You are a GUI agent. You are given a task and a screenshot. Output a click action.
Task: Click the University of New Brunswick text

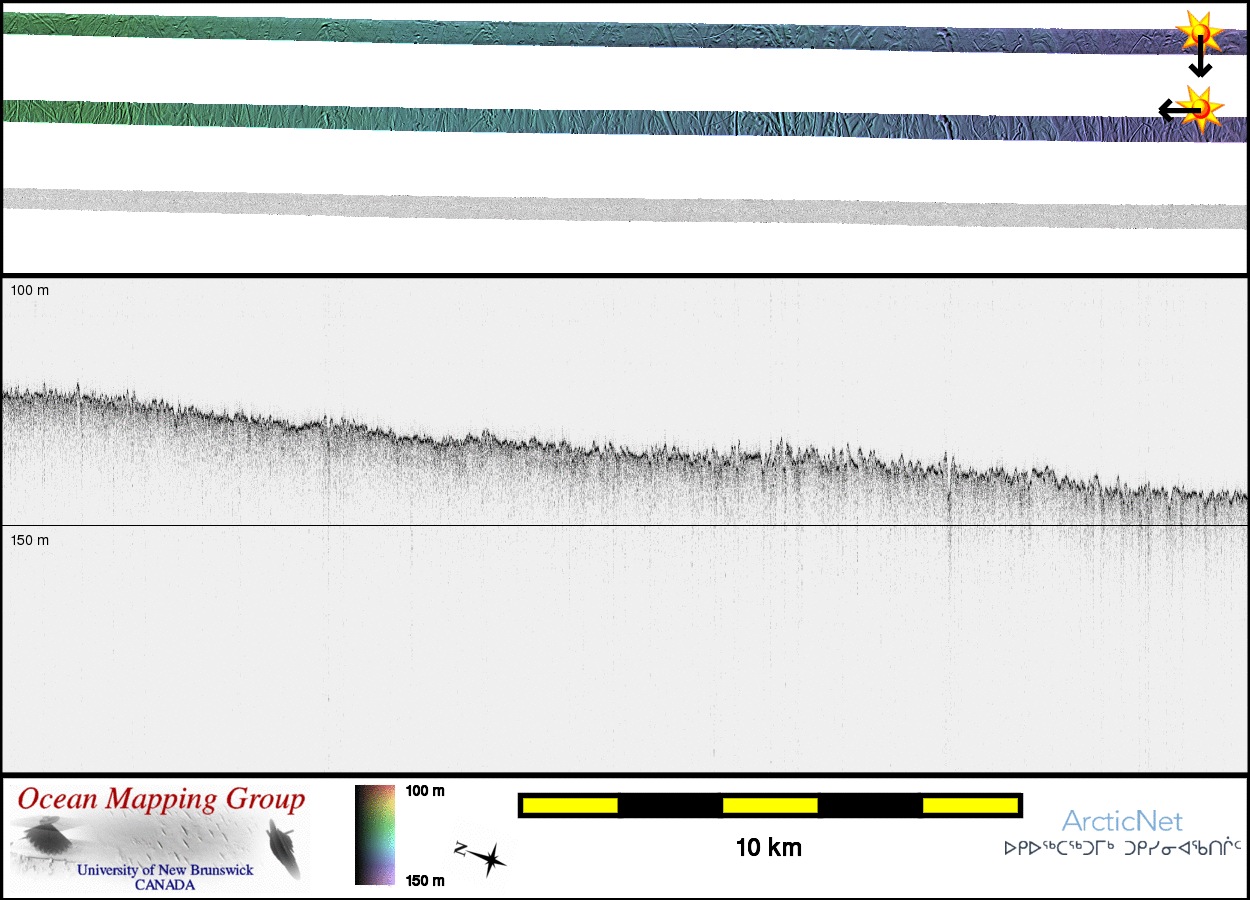pyautogui.click(x=165, y=870)
